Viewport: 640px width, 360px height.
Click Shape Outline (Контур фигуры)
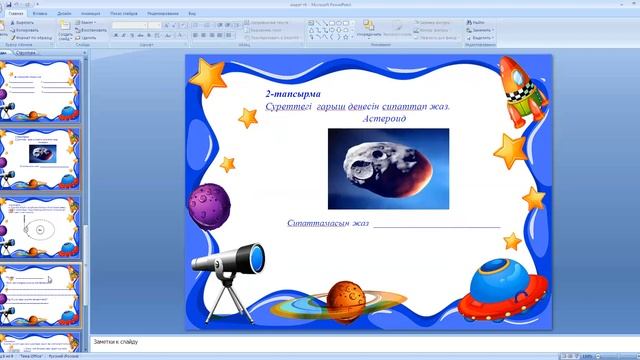(x=431, y=30)
